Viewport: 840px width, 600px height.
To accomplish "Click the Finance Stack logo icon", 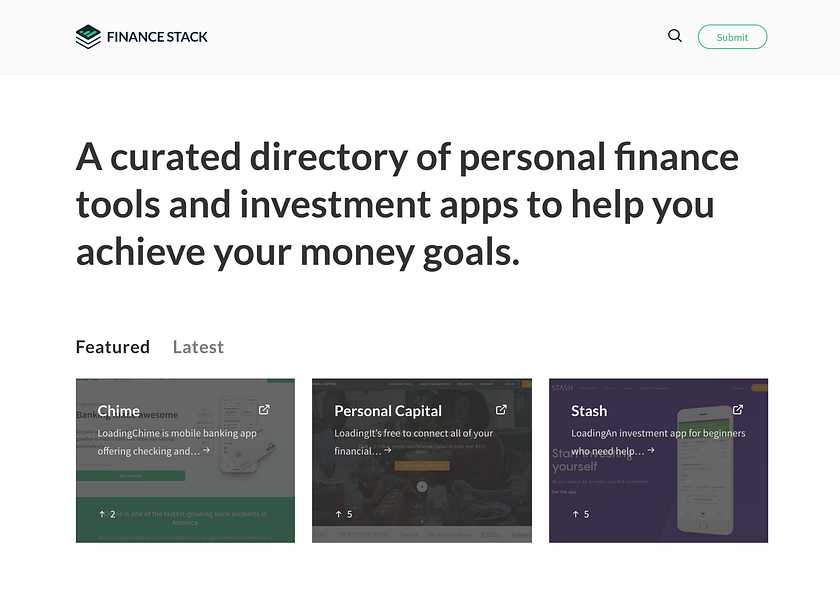I will tap(87, 36).
